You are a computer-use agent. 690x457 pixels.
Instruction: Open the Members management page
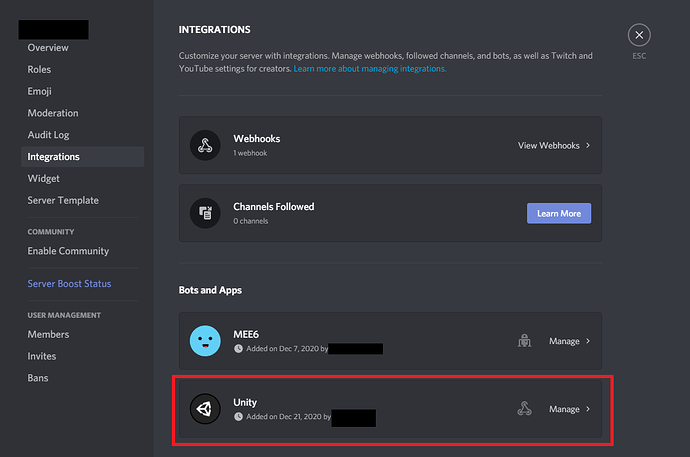click(x=48, y=334)
